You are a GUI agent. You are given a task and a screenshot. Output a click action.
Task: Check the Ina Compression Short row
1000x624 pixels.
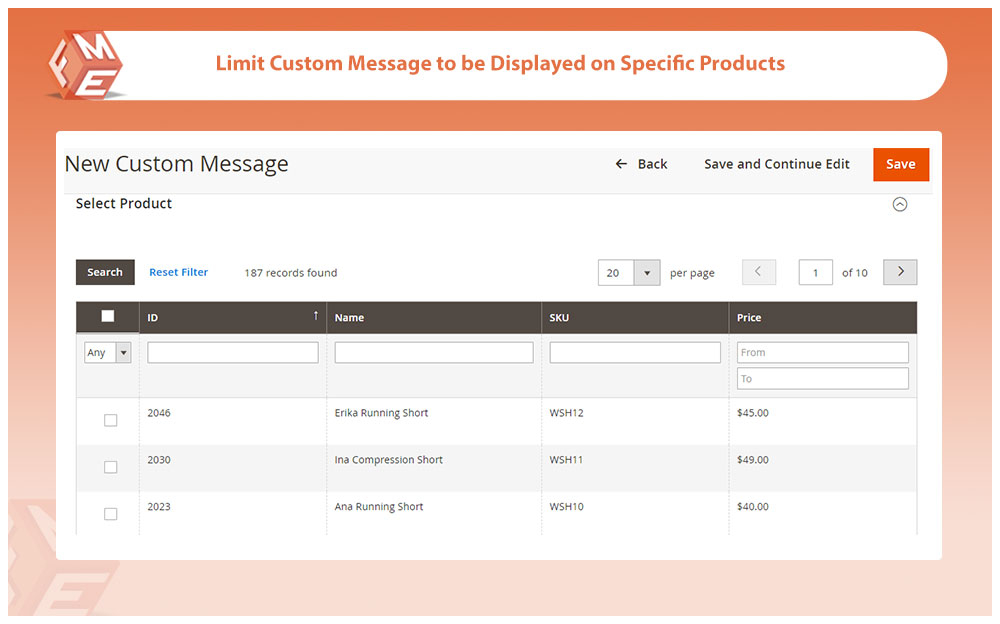[110, 467]
